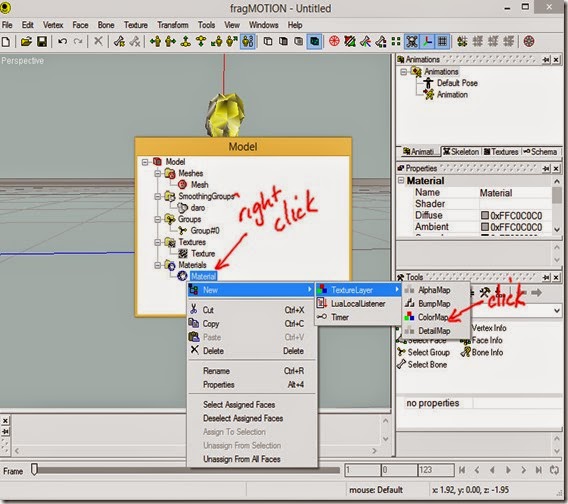
Task: Click the Material sphere icon in the Model tree
Action: tap(182, 276)
